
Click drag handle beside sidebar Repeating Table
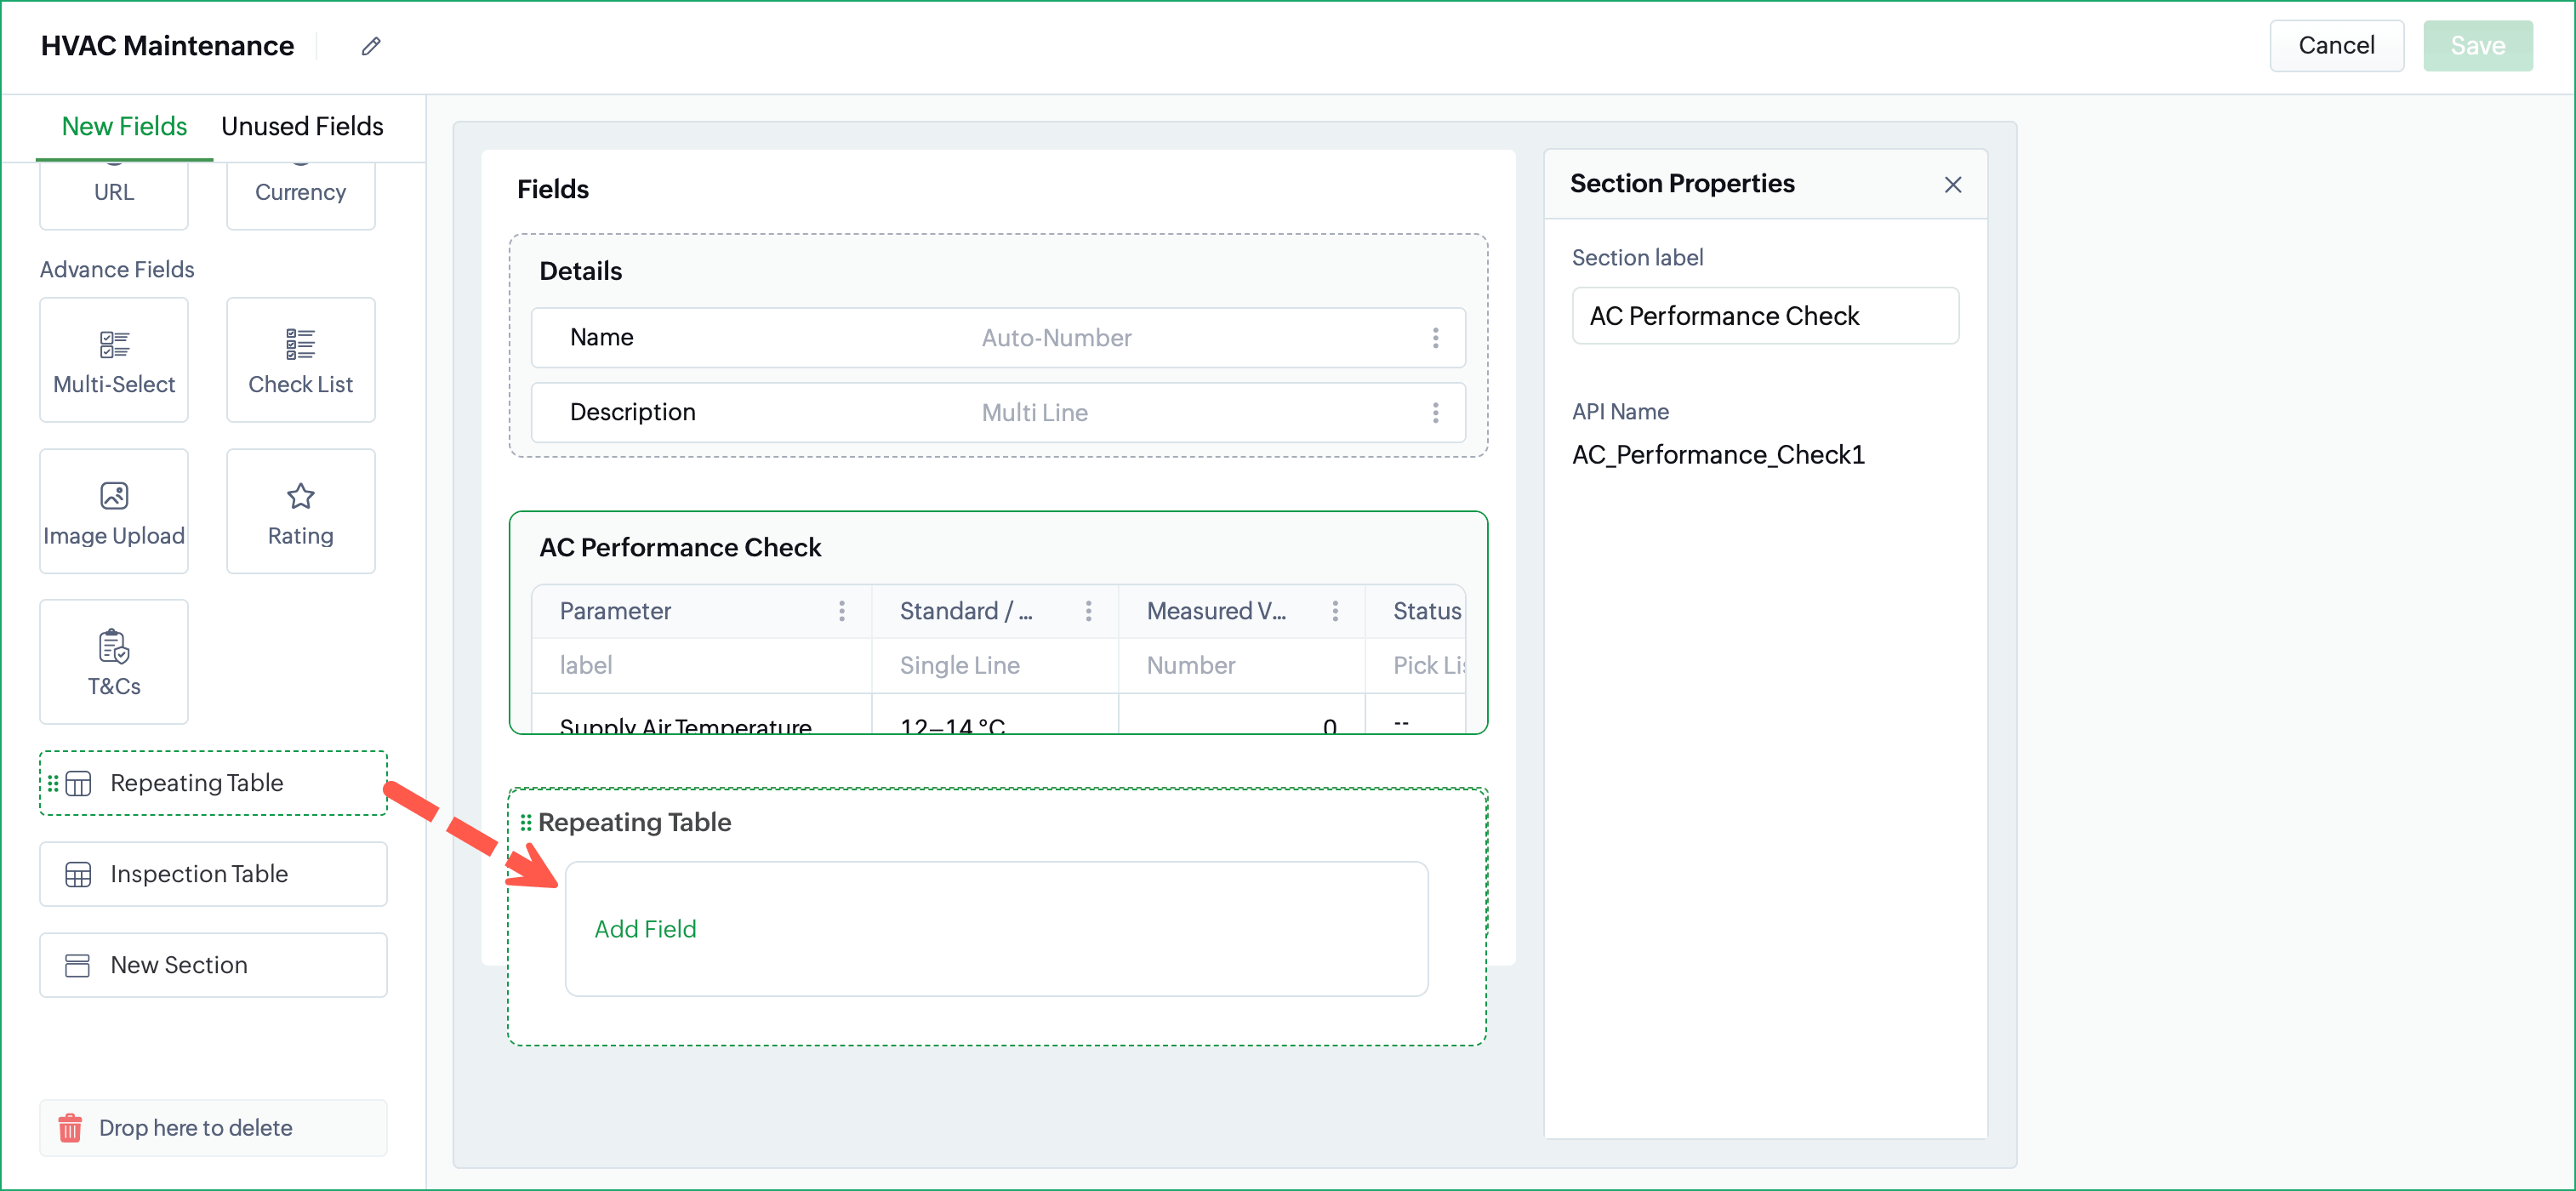[53, 783]
